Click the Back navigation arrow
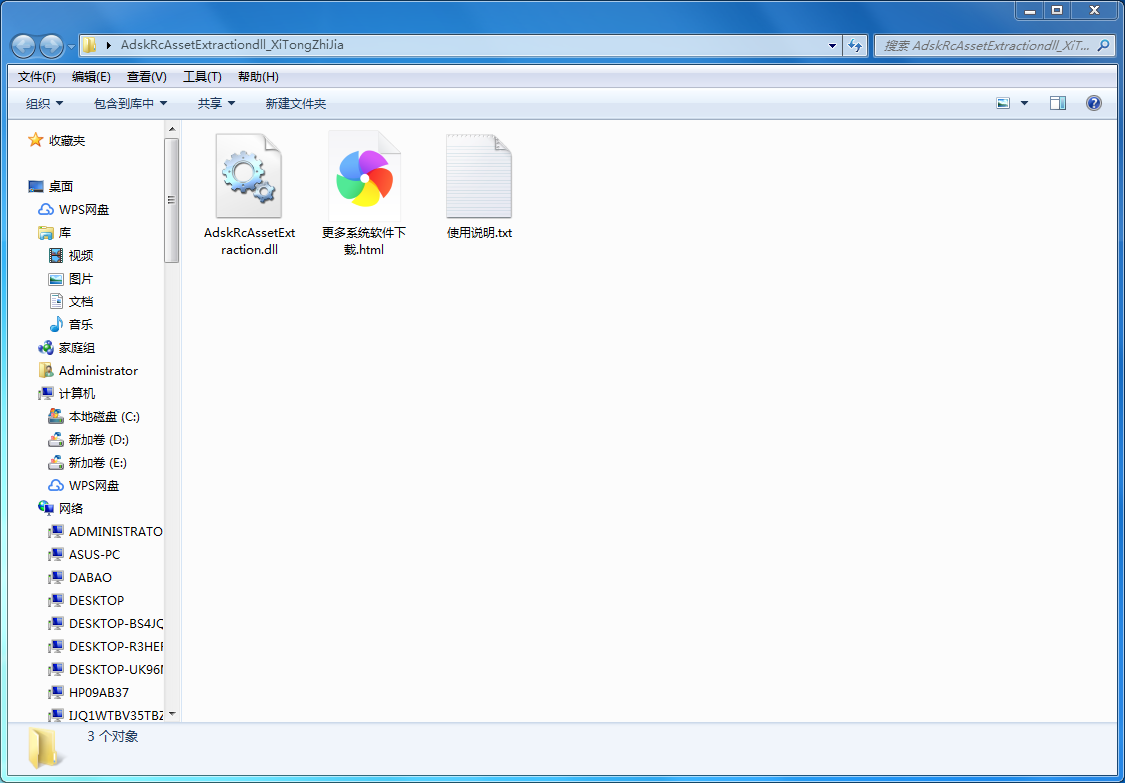Screen dimensions: 1125x783 coord(24,46)
